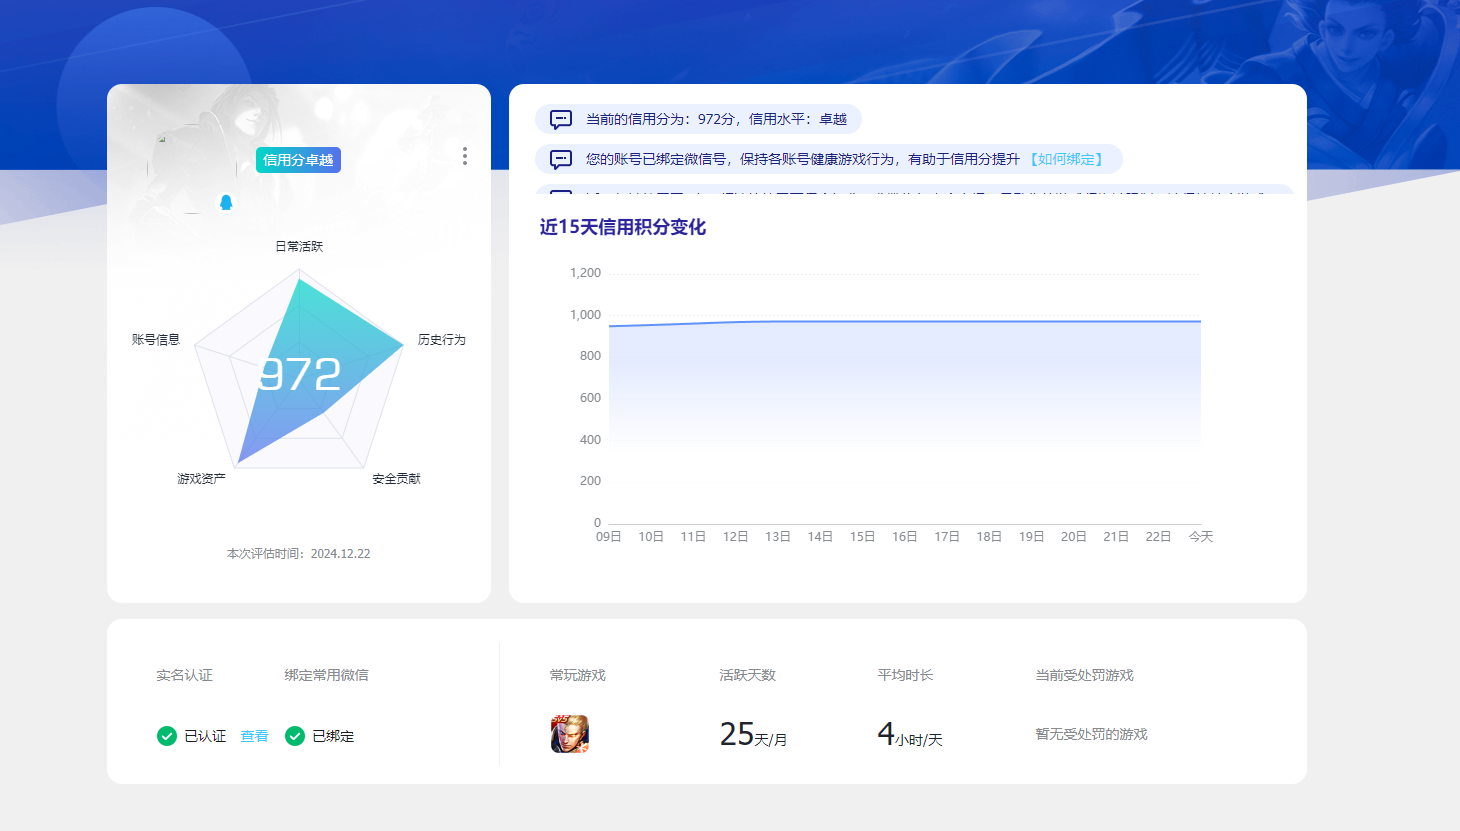1460x831 pixels.
Task: Click the 历史行为 radar axis label
Action: tap(442, 340)
